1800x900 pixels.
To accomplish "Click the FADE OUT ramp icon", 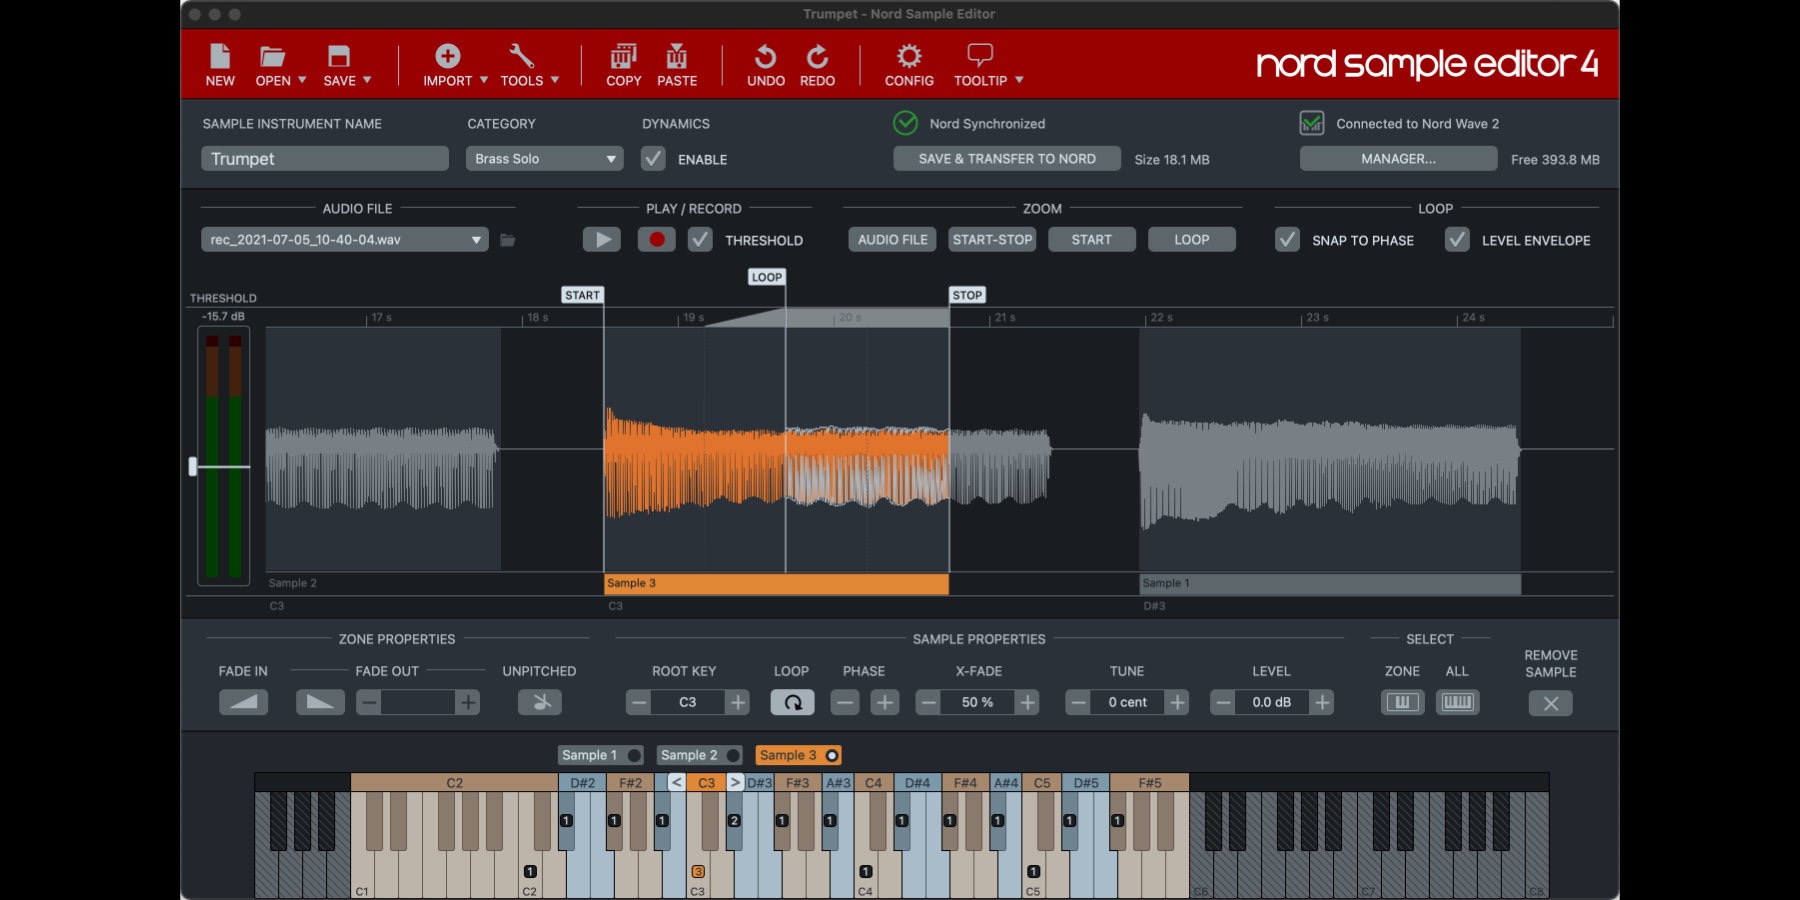I will click(x=320, y=702).
